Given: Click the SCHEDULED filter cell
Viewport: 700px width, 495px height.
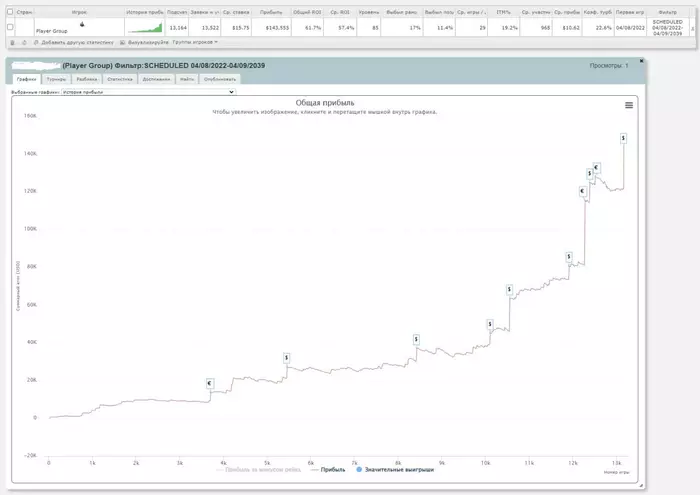Looking at the screenshot, I should (x=667, y=27).
